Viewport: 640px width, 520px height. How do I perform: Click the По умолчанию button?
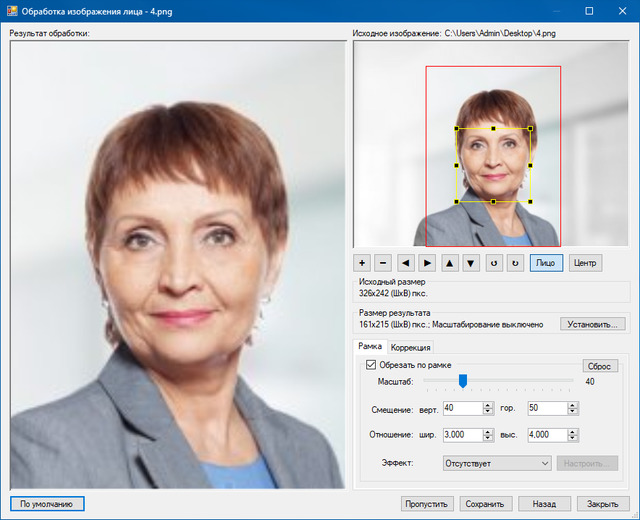pos(47,504)
